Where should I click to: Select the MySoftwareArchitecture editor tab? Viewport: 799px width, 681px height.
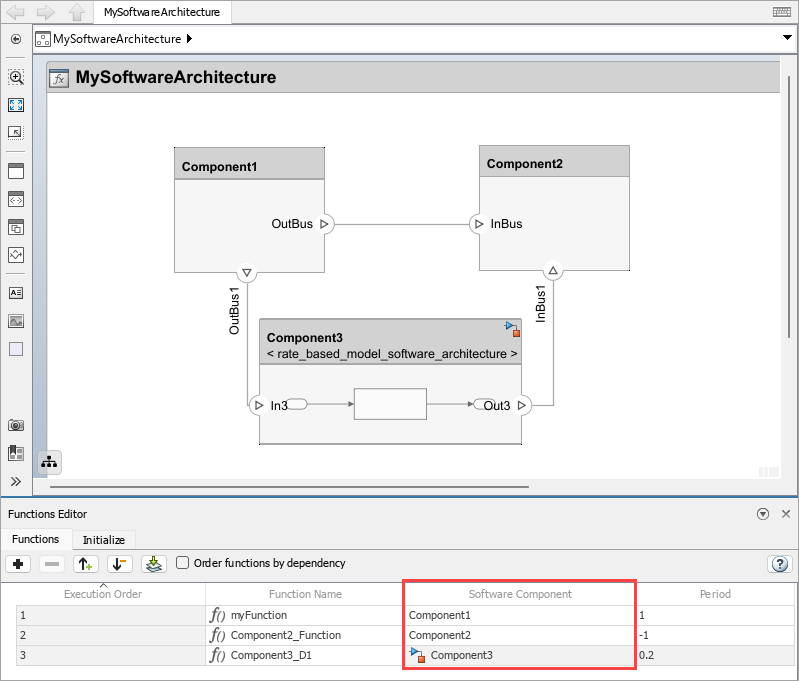162,12
